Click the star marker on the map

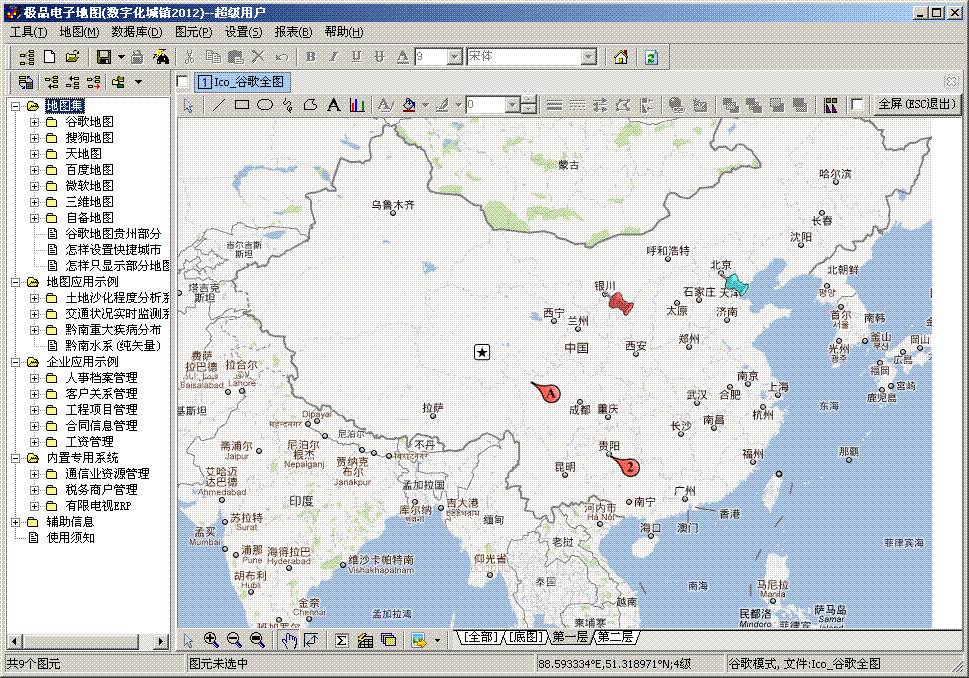(482, 352)
